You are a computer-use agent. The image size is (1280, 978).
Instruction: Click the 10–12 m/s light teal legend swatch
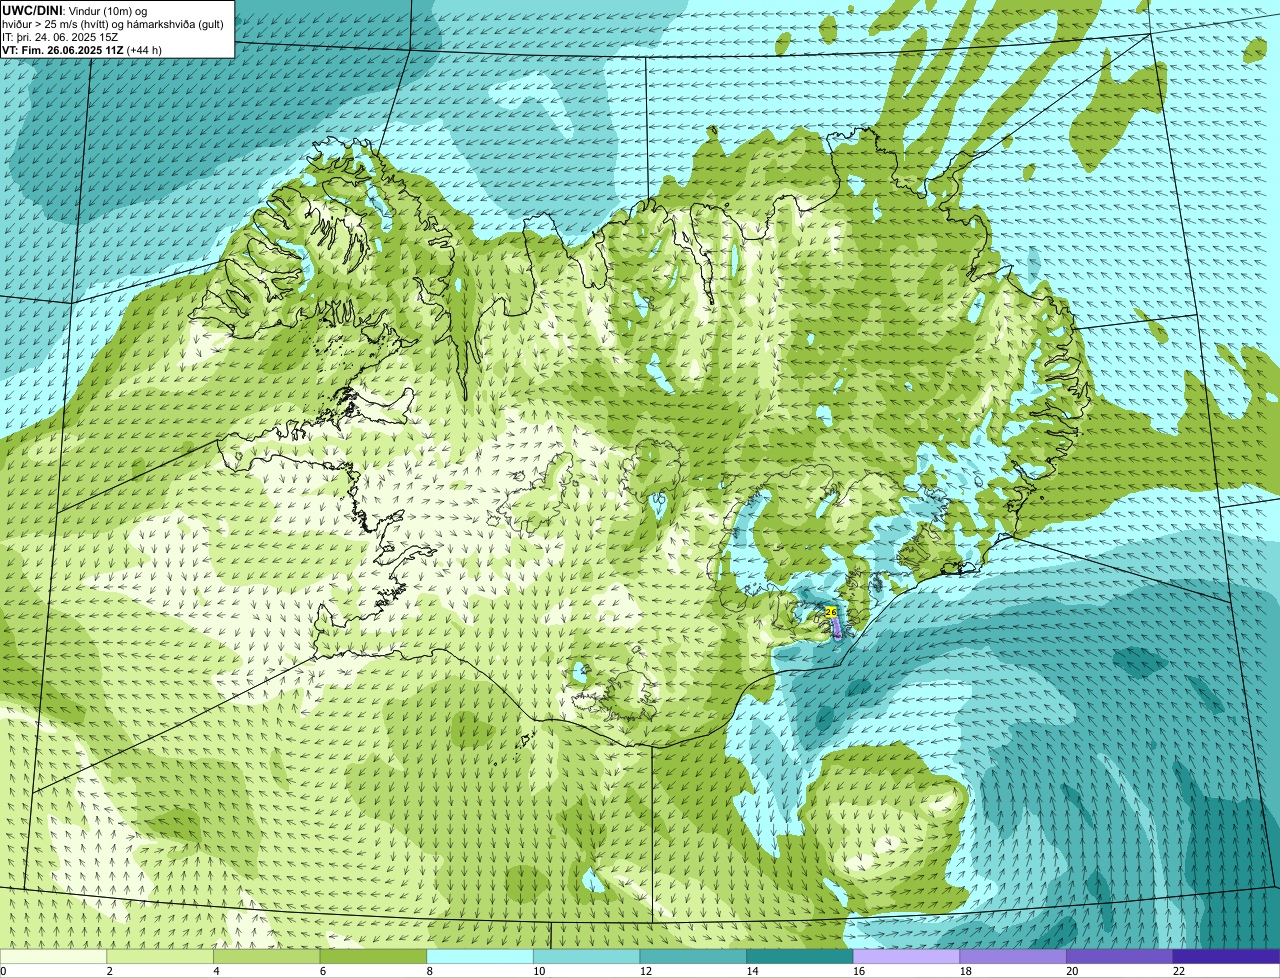pos(587,956)
